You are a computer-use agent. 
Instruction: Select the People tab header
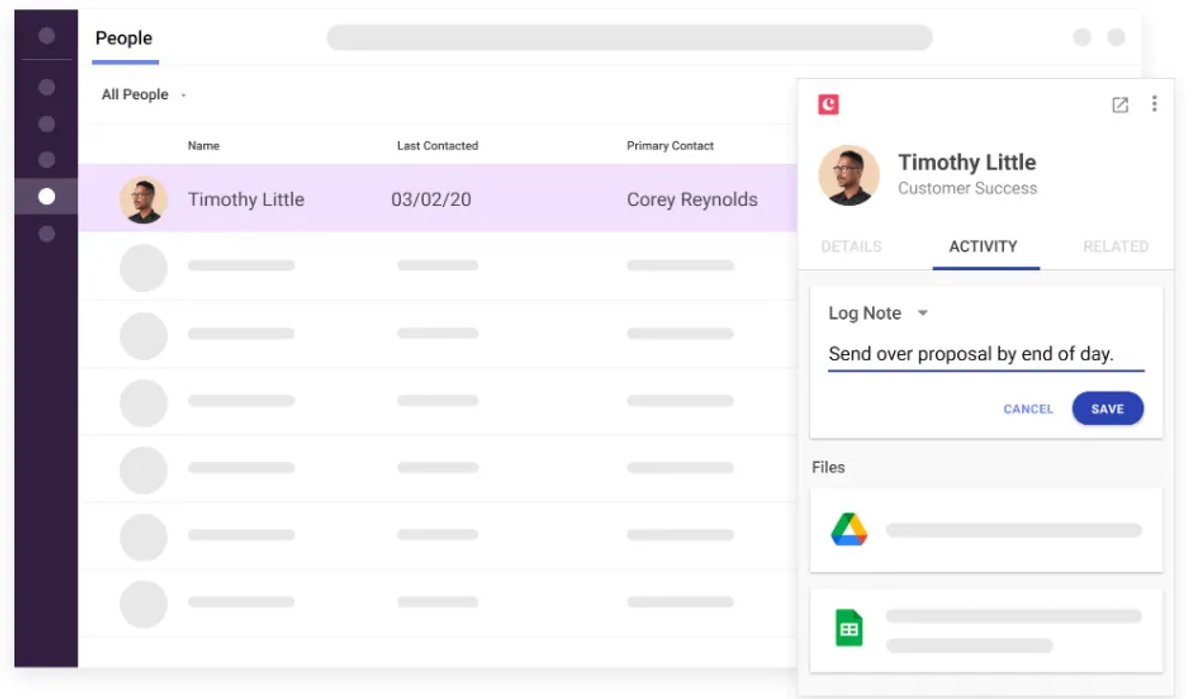tap(124, 38)
